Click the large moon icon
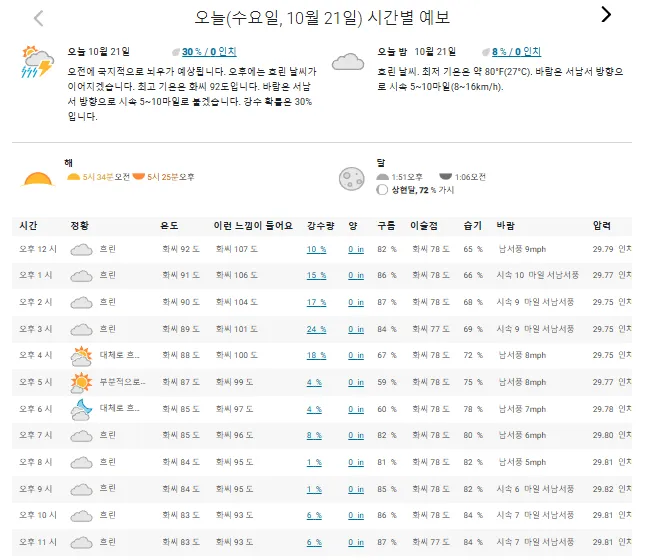Viewport: 657px width, 560px height. (352, 179)
